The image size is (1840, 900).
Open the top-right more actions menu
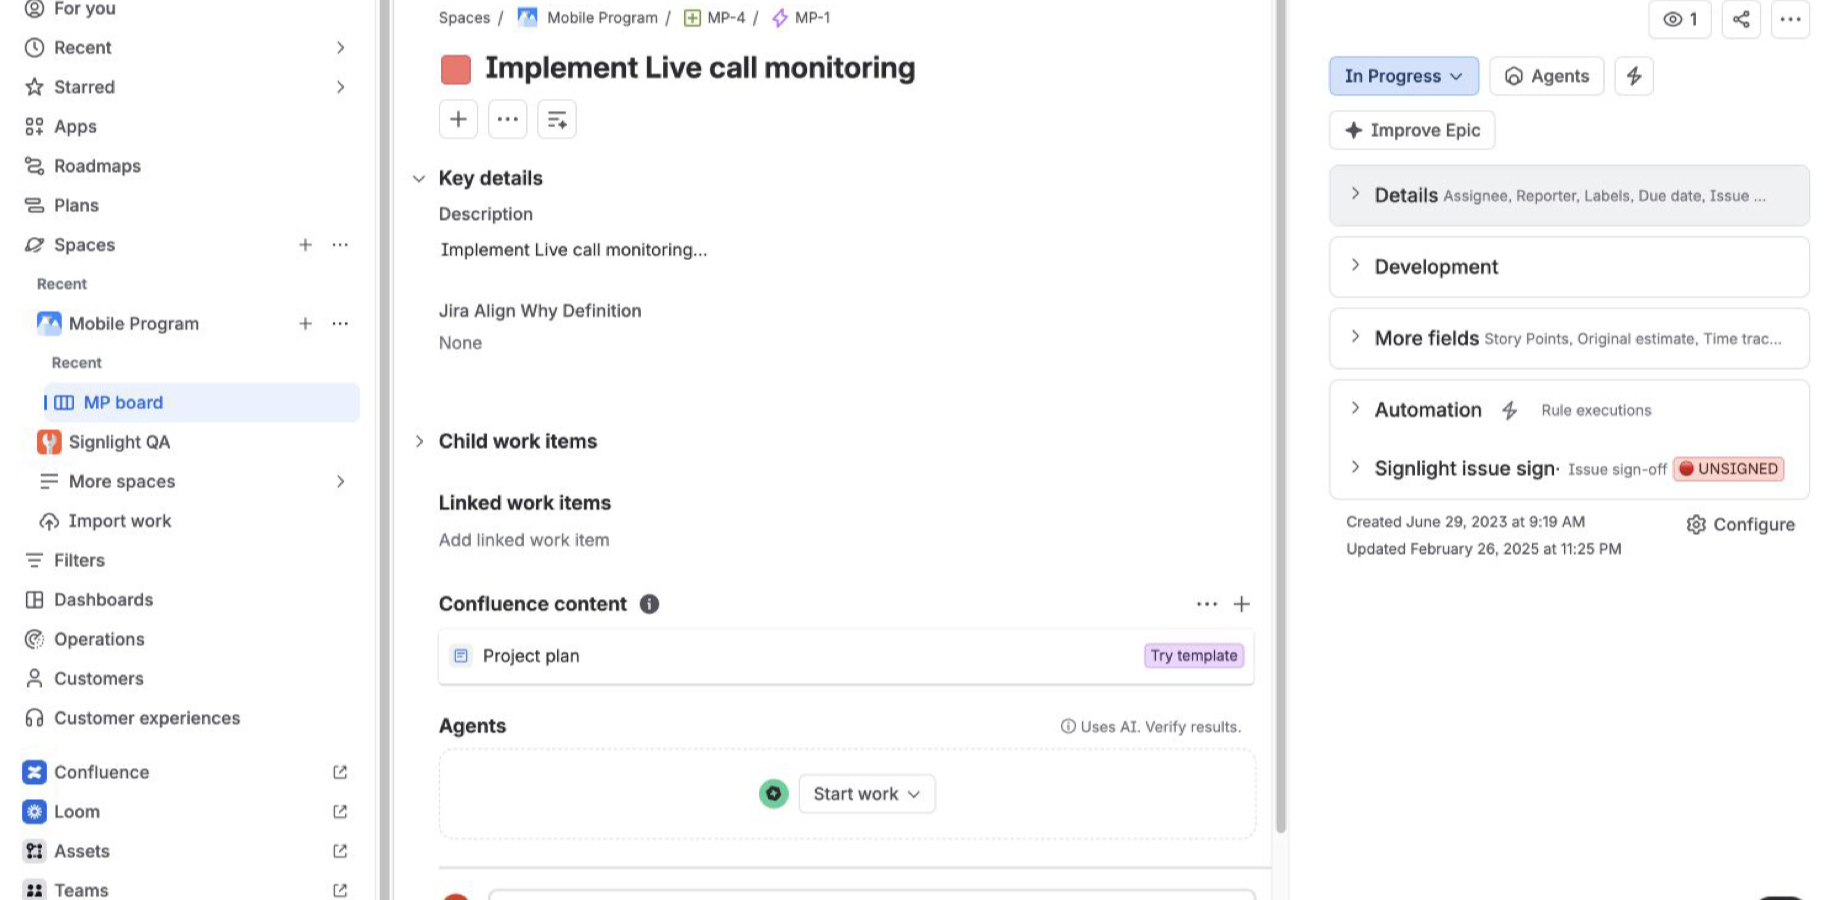[1790, 19]
